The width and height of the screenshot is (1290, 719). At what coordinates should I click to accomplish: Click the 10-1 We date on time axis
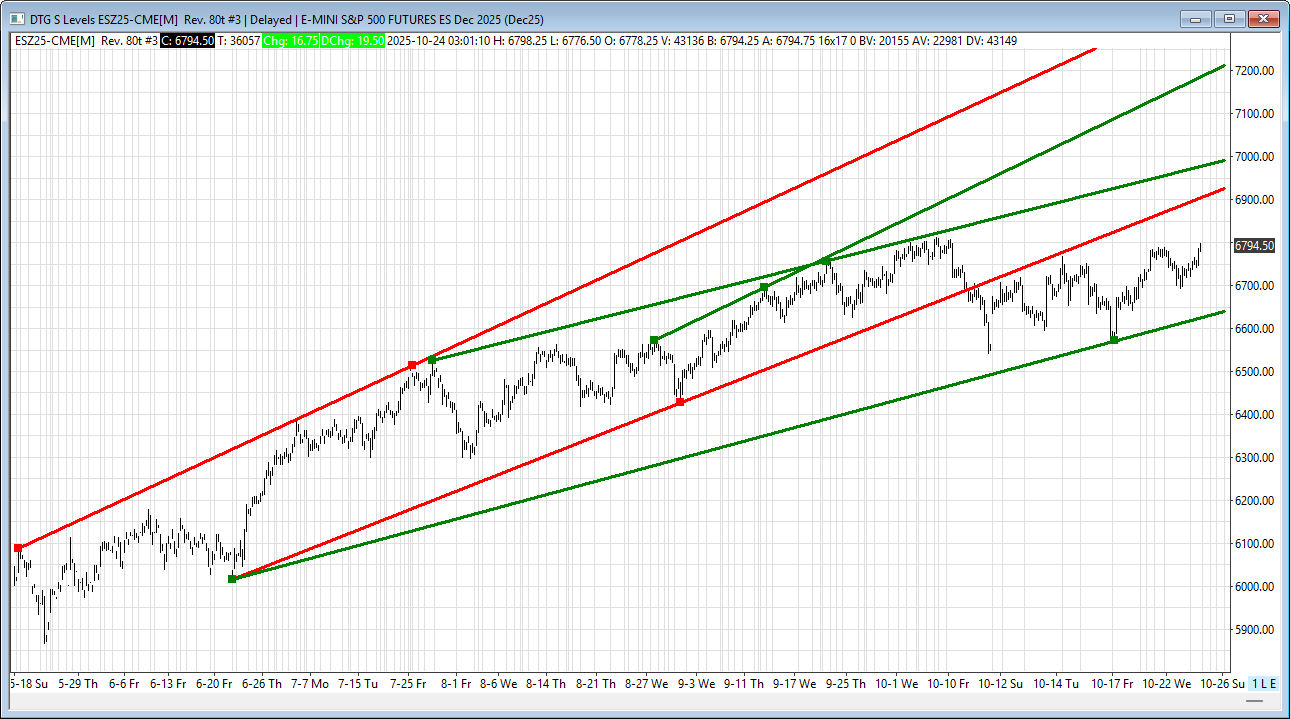(x=896, y=684)
